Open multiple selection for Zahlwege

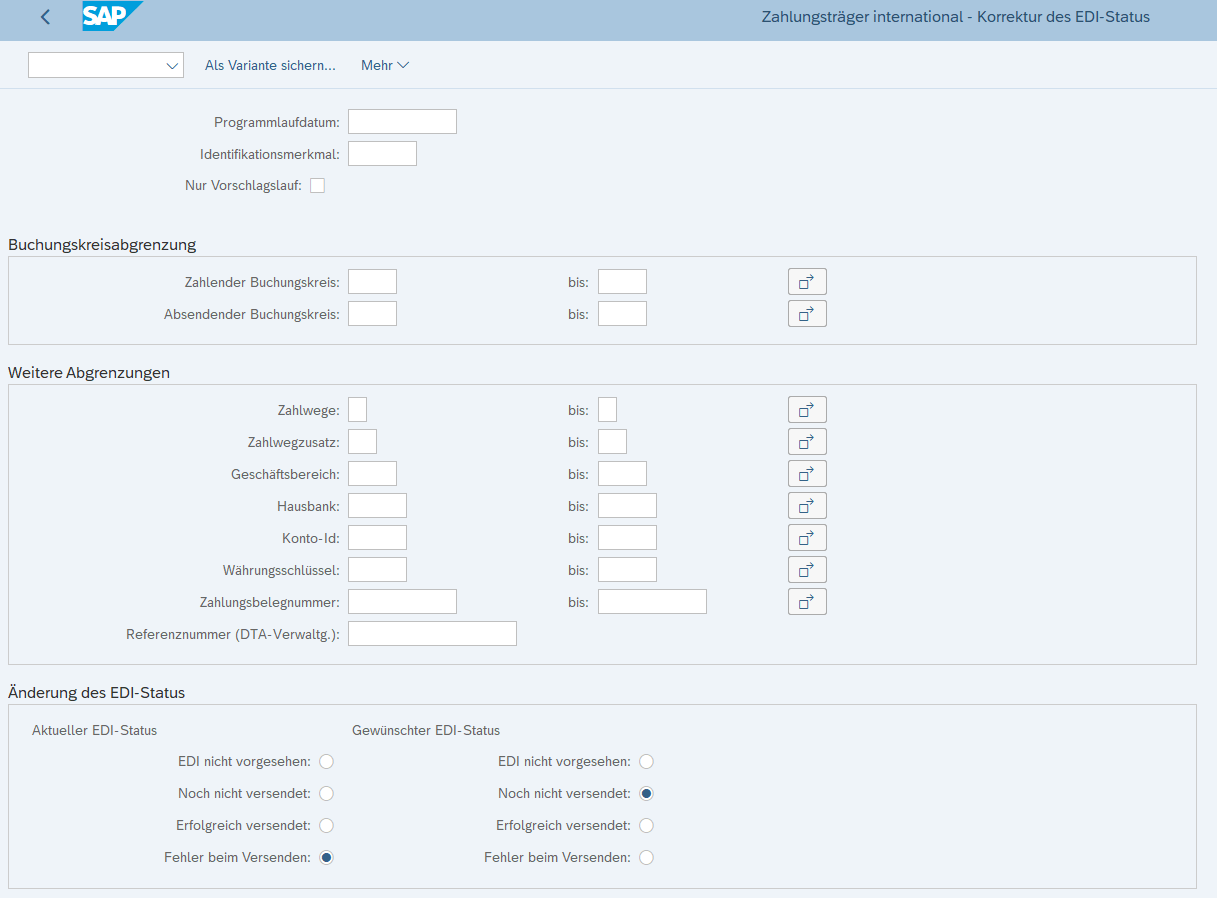[x=807, y=410]
